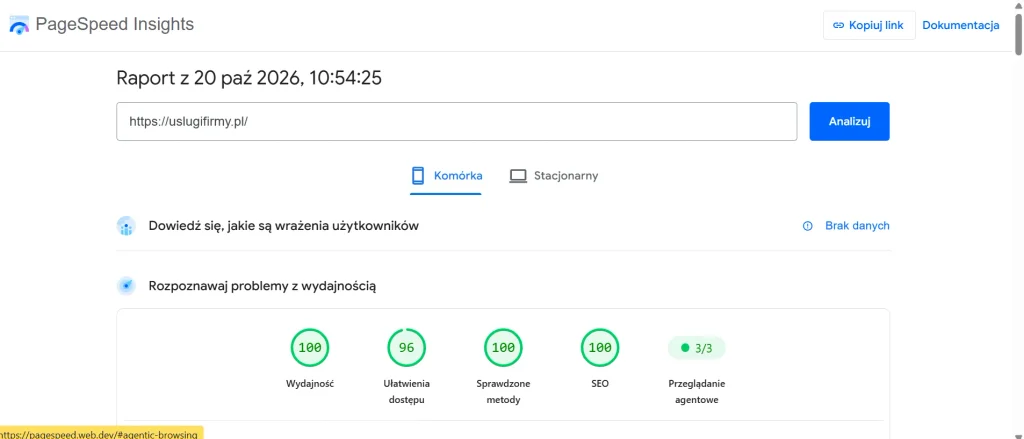Switch to the Komórka tab

coord(446,176)
